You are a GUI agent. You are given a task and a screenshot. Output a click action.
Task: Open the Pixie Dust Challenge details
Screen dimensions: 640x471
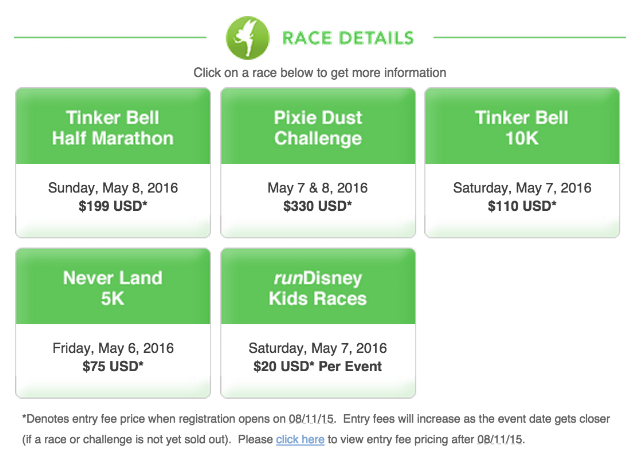coord(318,128)
